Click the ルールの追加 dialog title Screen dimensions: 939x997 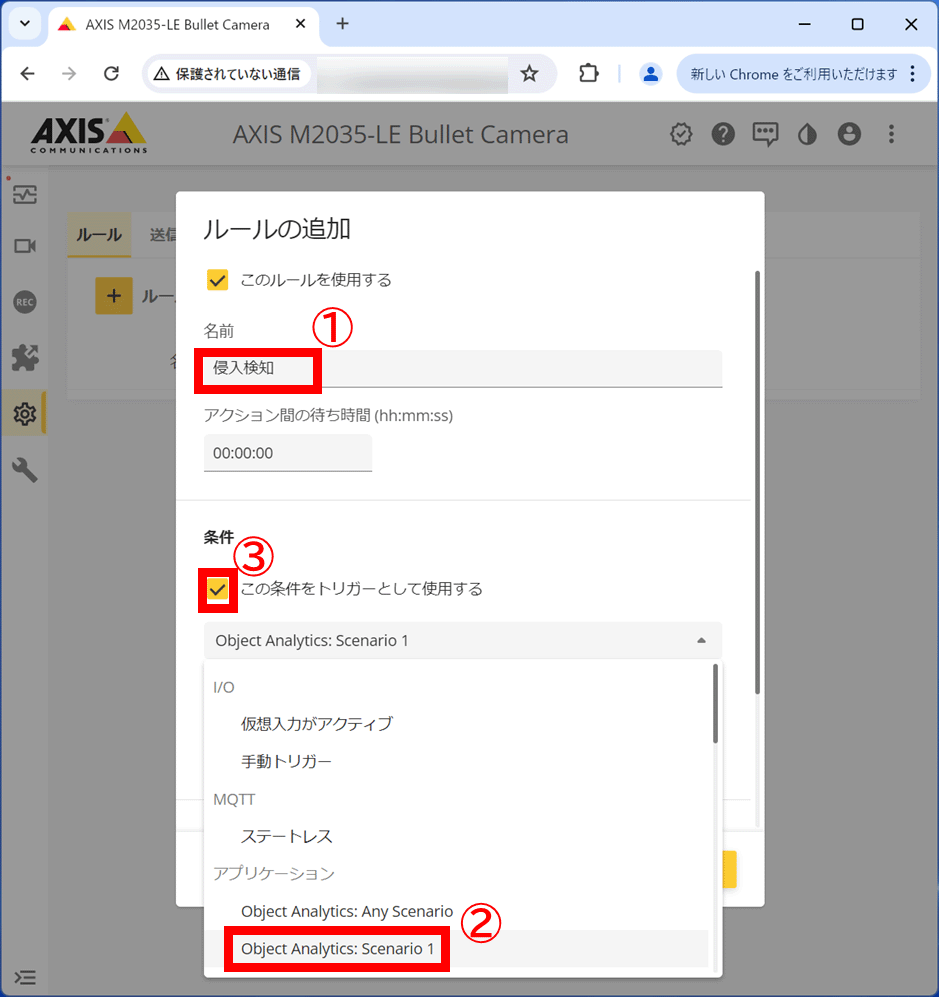277,229
